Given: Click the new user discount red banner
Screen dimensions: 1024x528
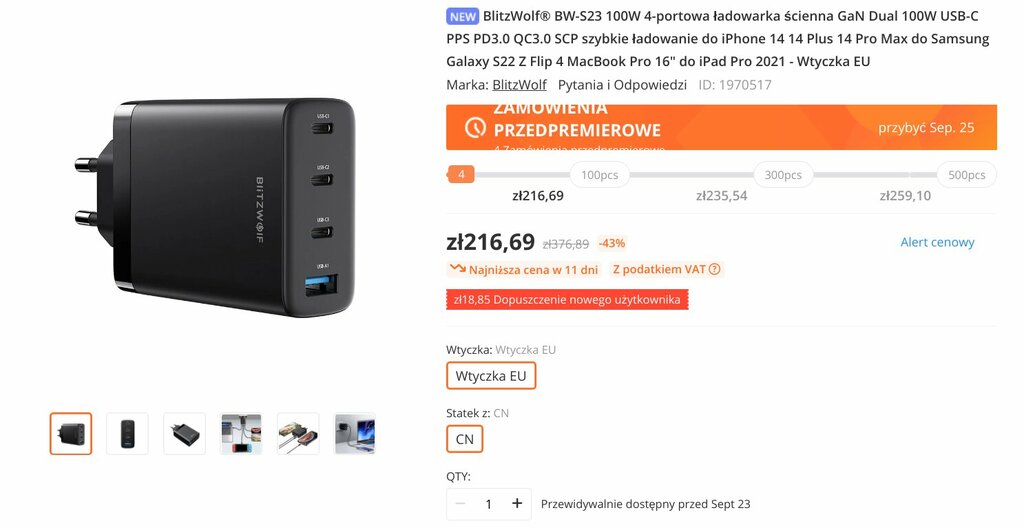Looking at the screenshot, I should pyautogui.click(x=568, y=300).
